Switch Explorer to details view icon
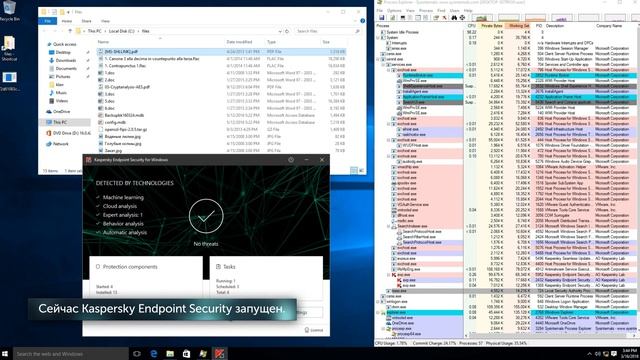The image size is (640, 360). pos(354,171)
